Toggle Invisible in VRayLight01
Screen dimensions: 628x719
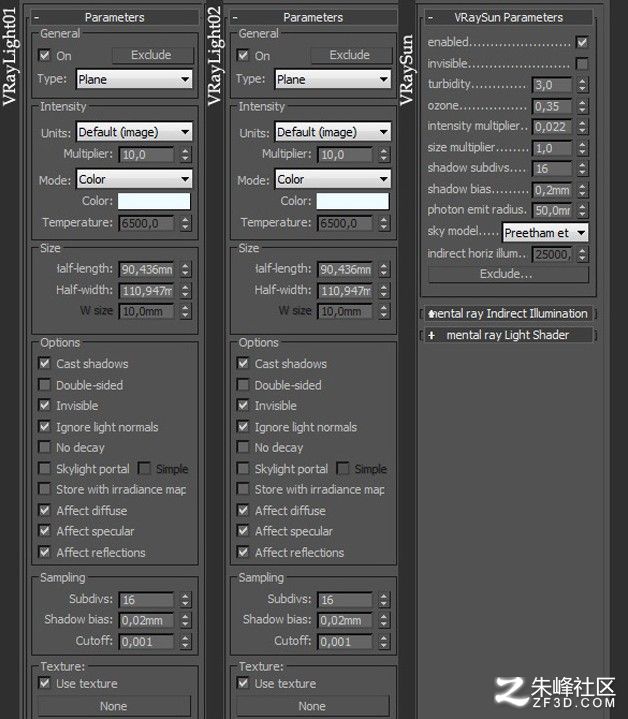[x=44, y=405]
